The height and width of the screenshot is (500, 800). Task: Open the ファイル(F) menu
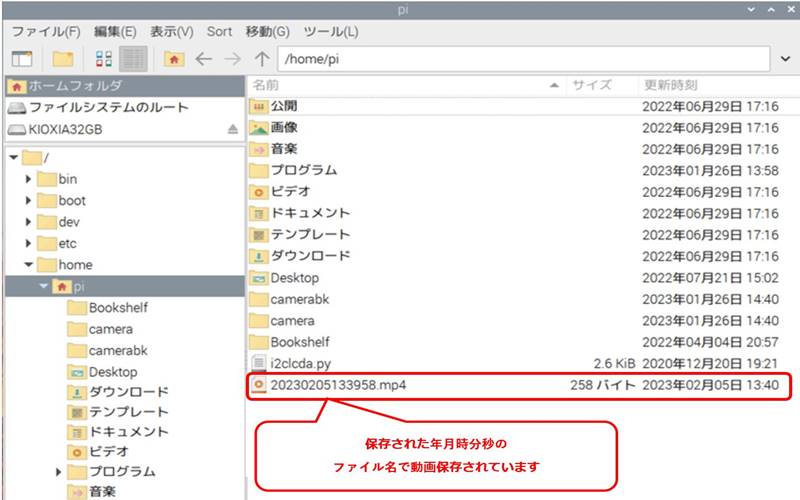pos(46,32)
